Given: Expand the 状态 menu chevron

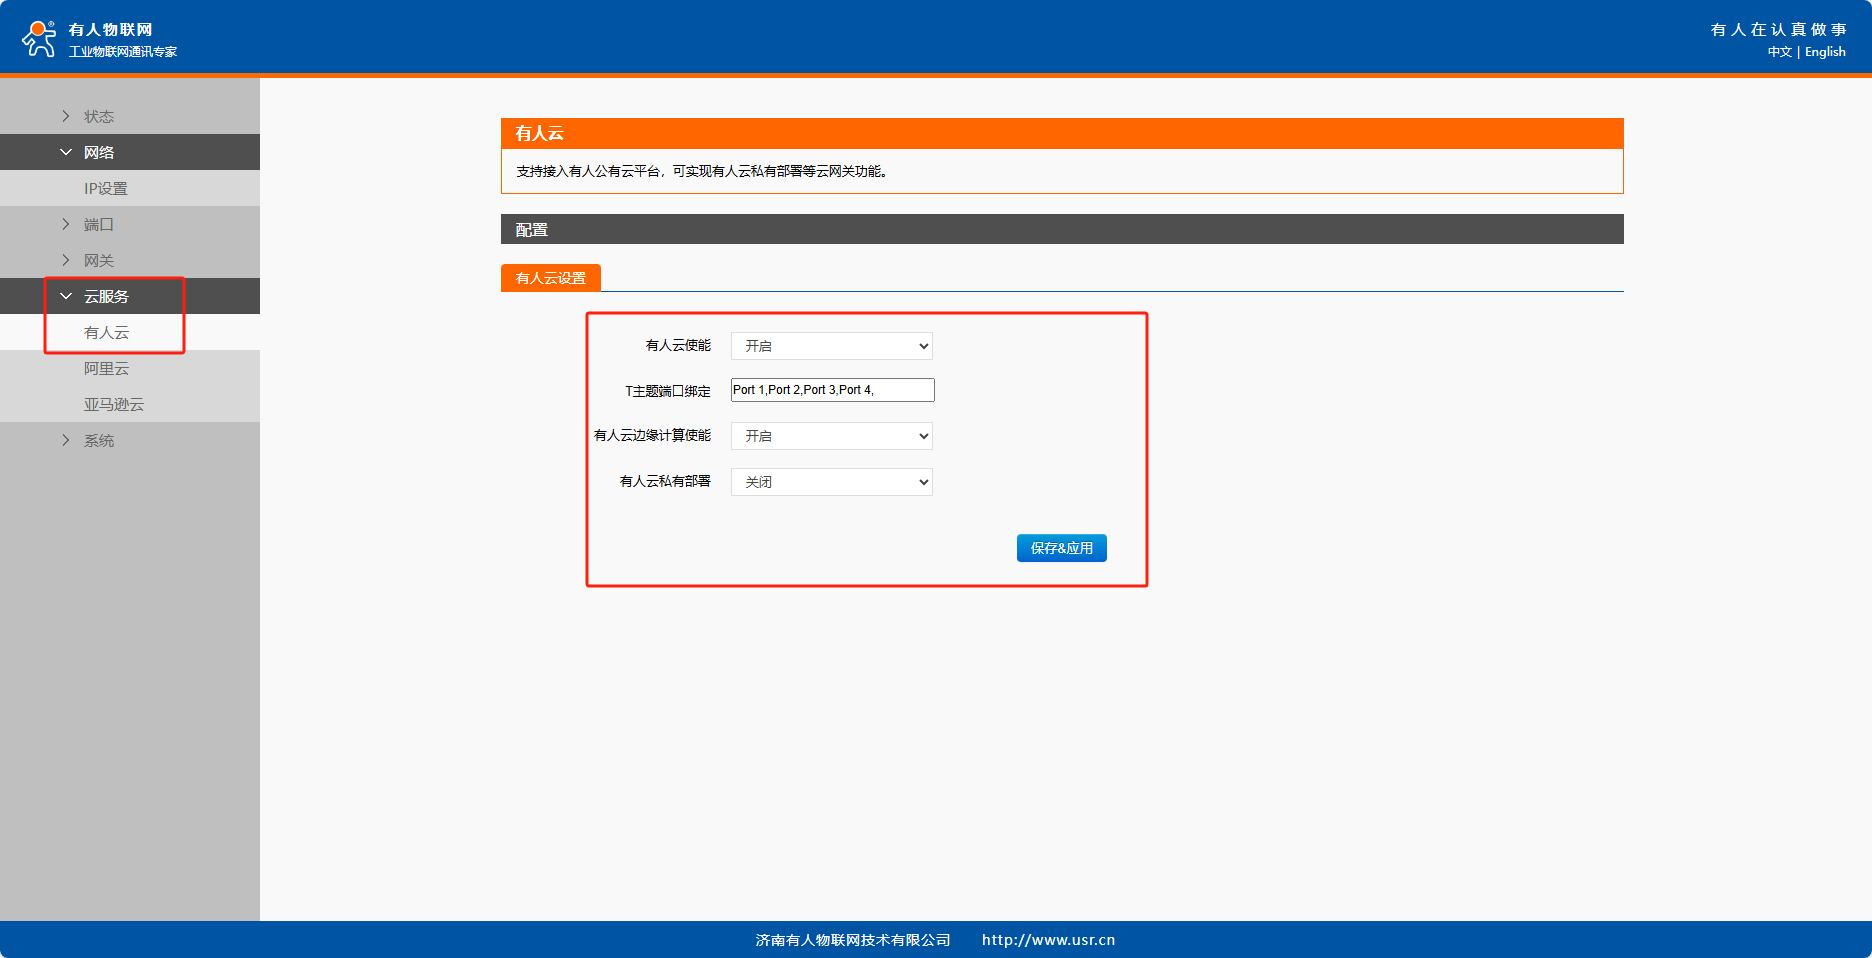Looking at the screenshot, I should coord(66,116).
